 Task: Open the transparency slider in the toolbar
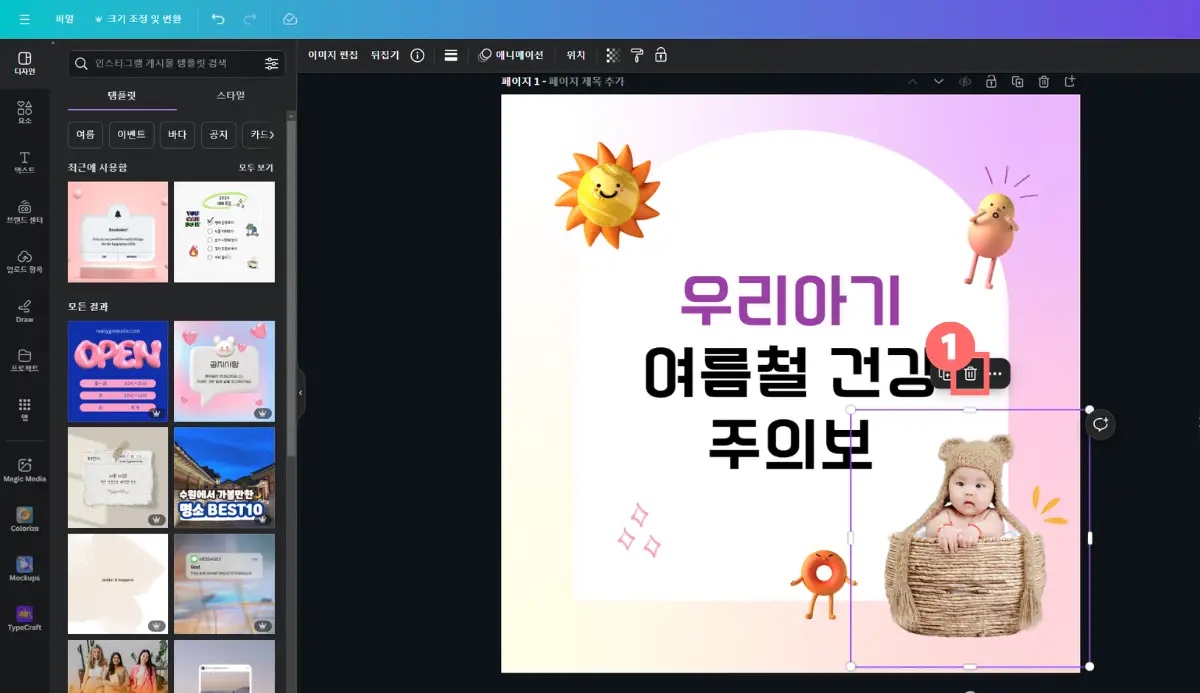(x=611, y=55)
